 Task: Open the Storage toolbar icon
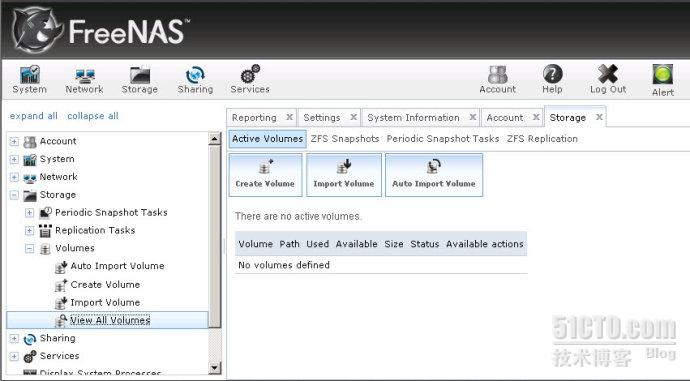pos(139,80)
